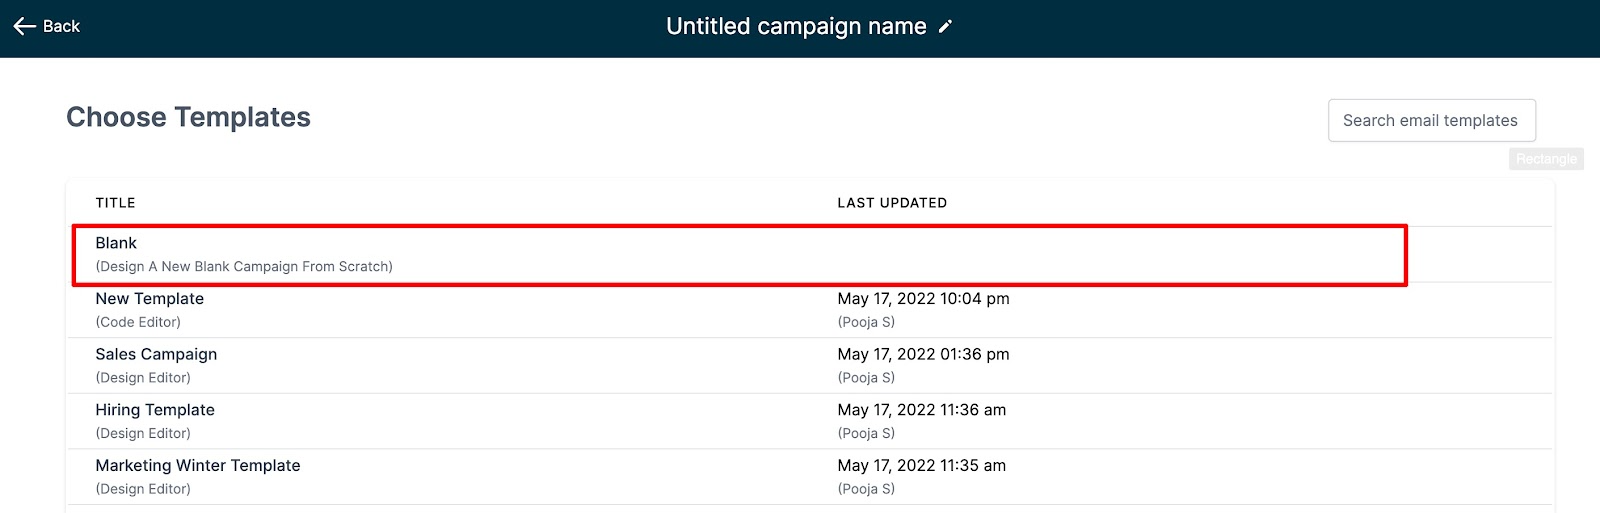The image size is (1600, 513).
Task: Select the Marketing Winter Template
Action: [198, 465]
